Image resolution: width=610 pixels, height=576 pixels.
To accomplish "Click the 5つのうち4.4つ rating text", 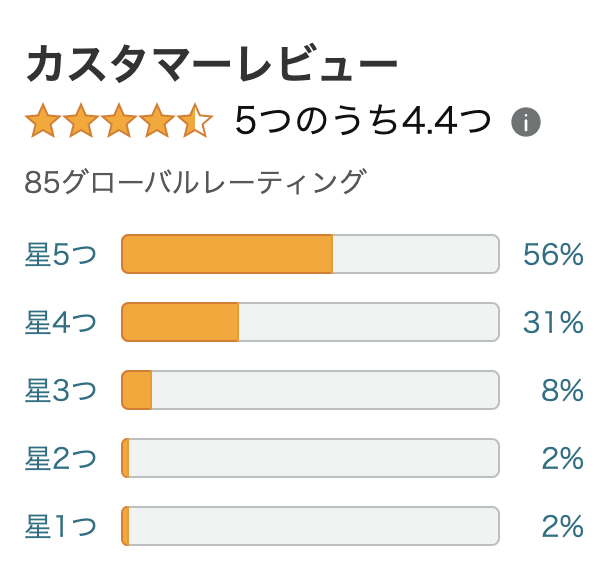I will click(x=363, y=121).
